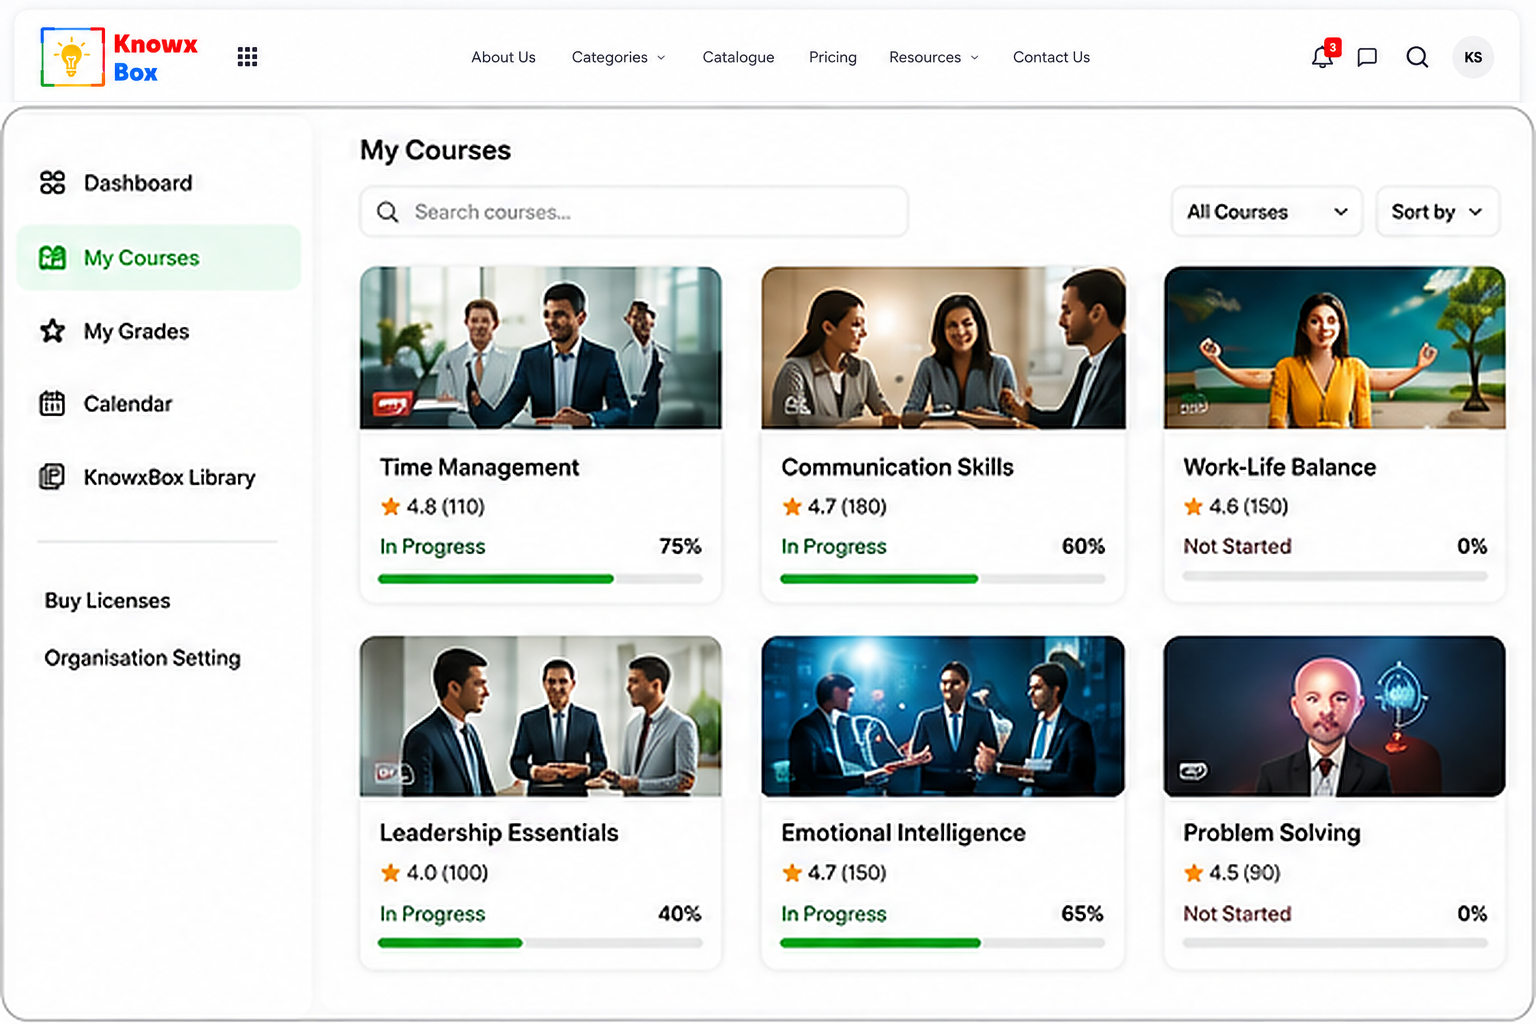
Task: Click the Buy Licenses link
Action: click(107, 601)
